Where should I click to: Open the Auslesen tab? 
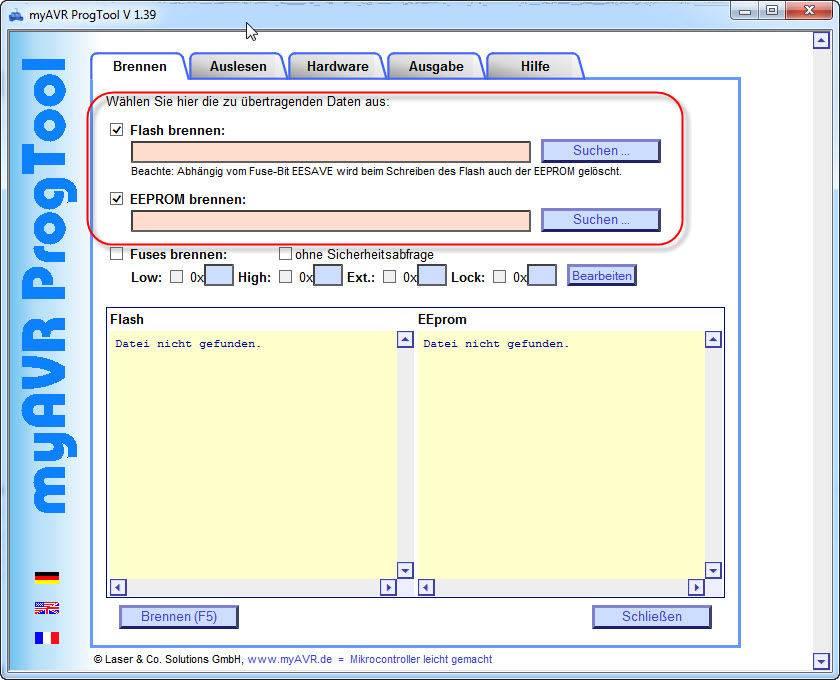tap(238, 66)
